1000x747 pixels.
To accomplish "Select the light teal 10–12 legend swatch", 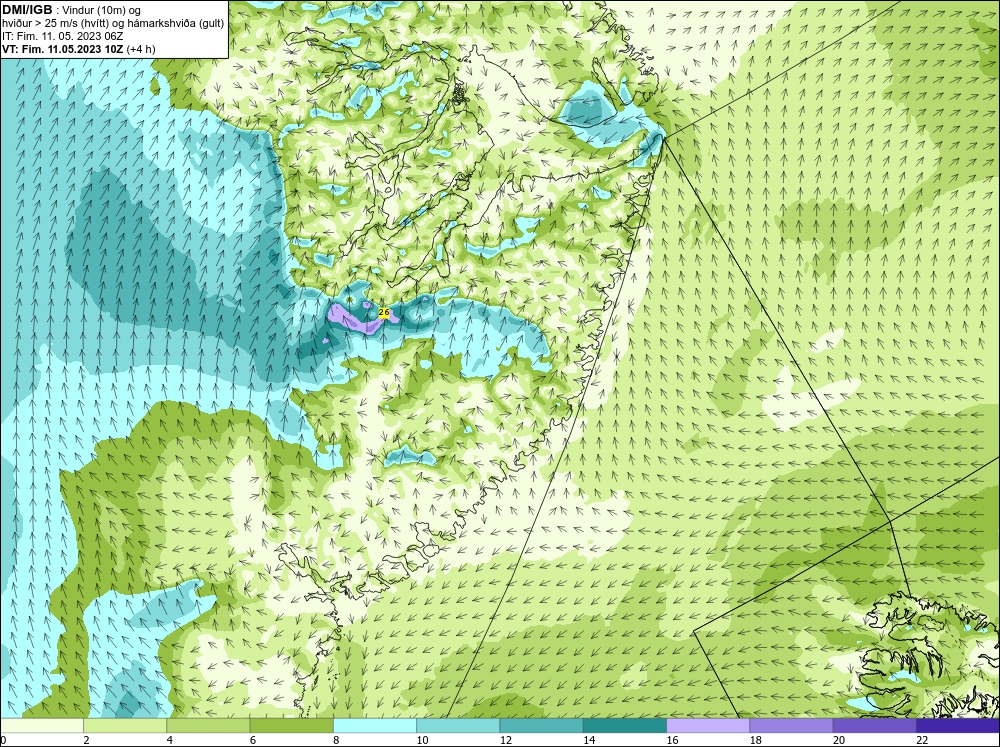I will point(458,725).
